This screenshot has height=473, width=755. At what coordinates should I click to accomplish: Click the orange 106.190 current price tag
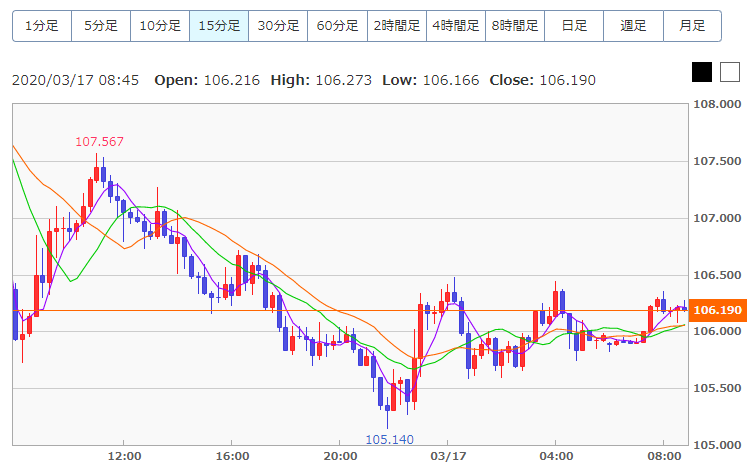(718, 310)
